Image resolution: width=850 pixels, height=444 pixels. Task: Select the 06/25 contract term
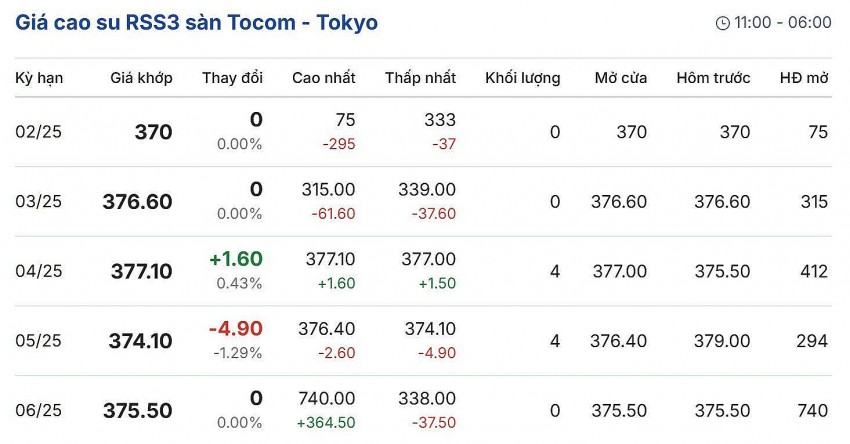click(x=38, y=411)
